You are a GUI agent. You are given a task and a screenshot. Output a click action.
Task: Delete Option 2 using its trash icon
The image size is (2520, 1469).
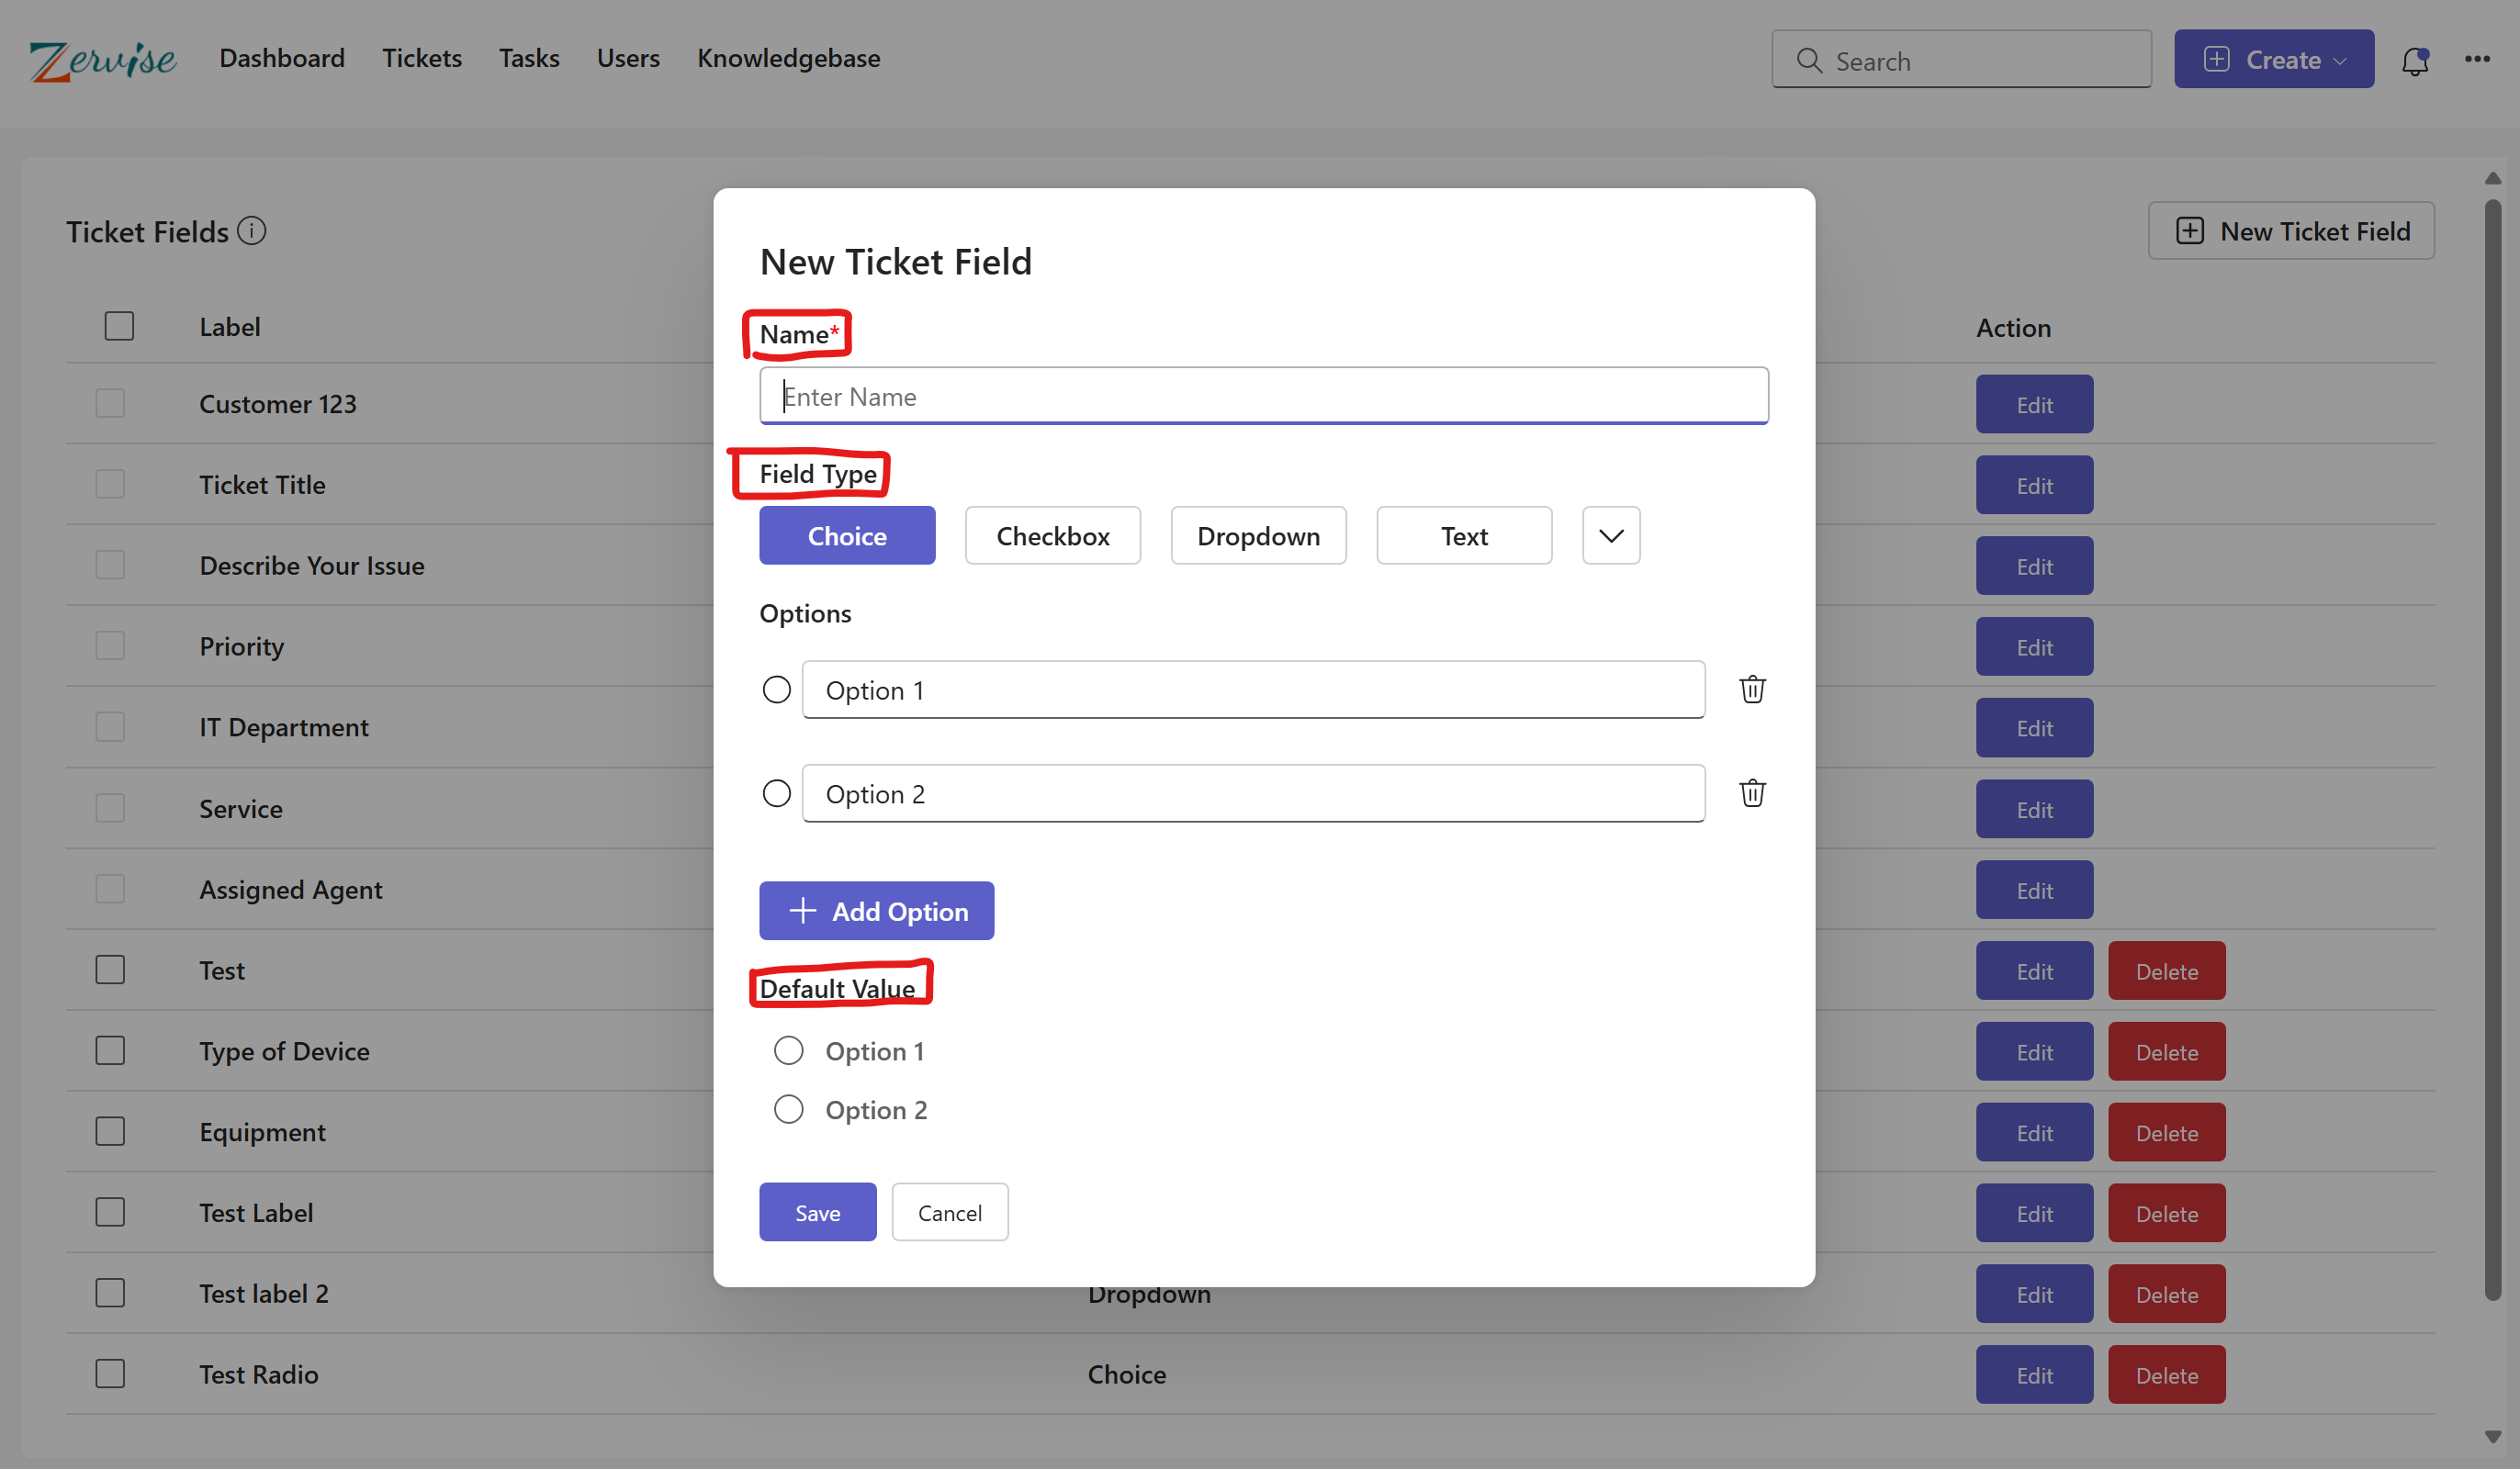[x=1752, y=793]
